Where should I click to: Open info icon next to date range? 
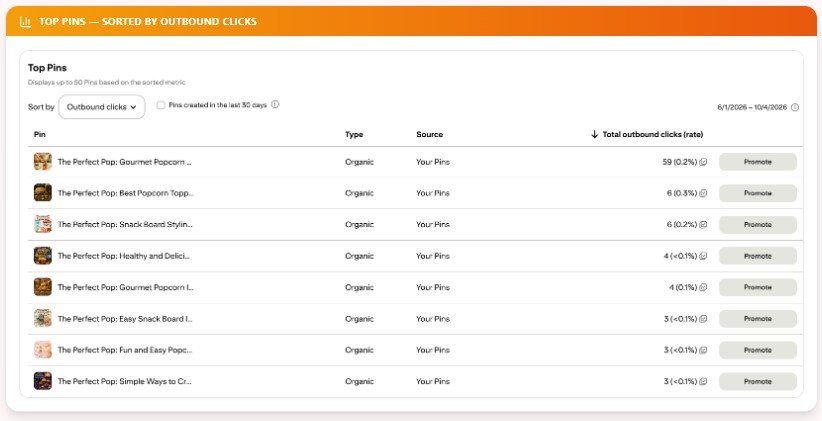[795, 107]
